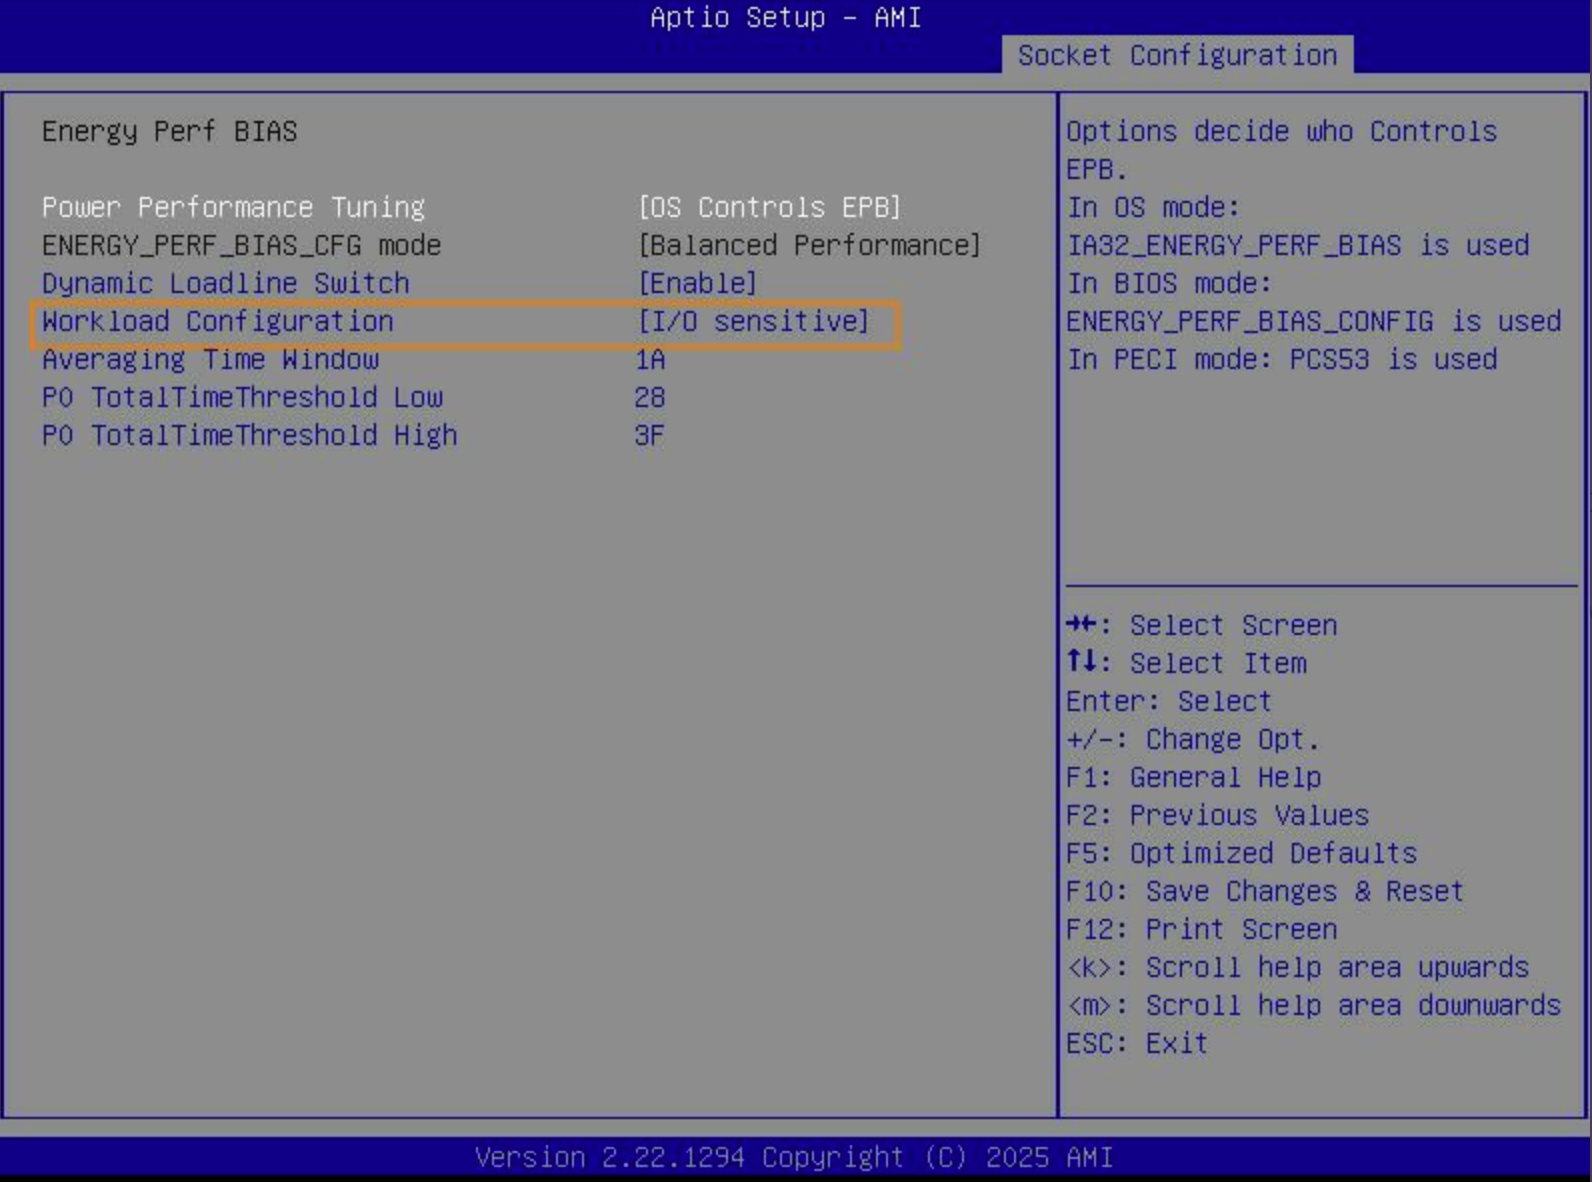
Task: Select the Power Performance Tuning setting
Action: click(x=233, y=207)
